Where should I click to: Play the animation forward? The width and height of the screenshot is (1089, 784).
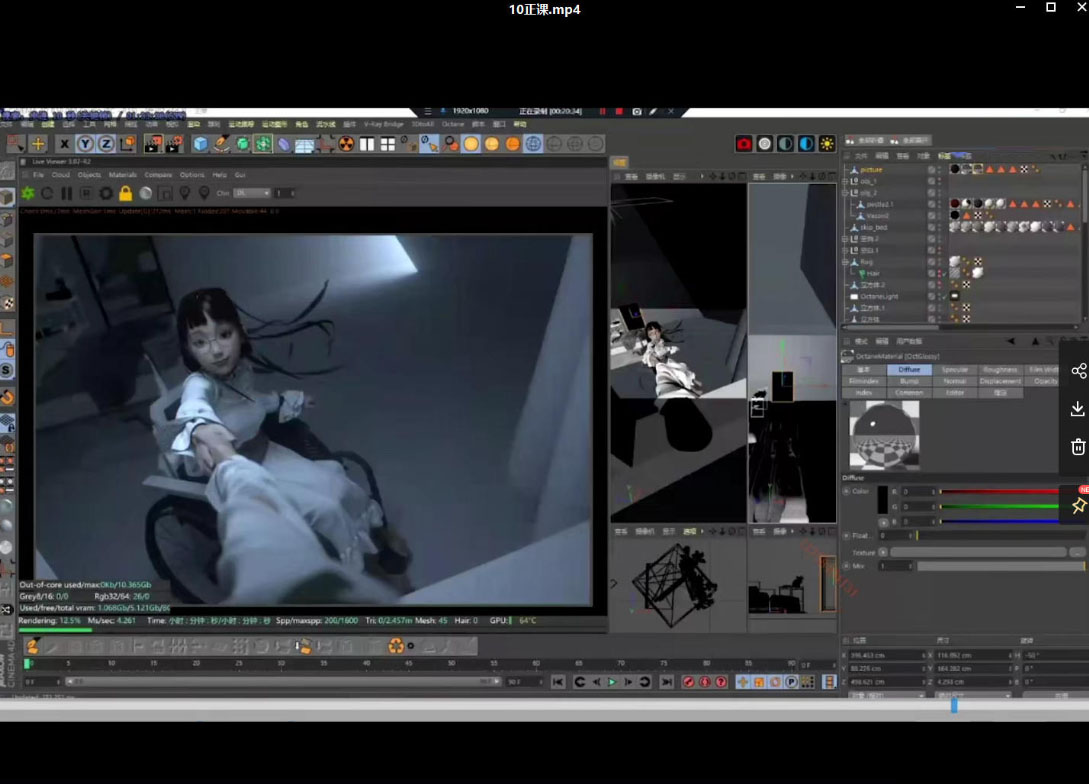pos(612,682)
